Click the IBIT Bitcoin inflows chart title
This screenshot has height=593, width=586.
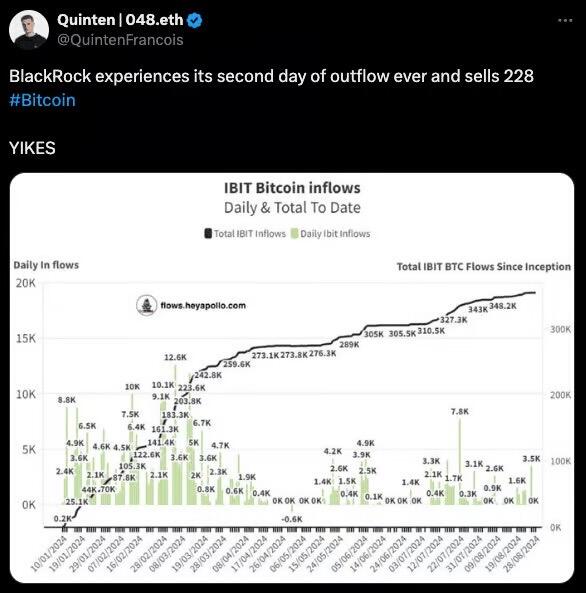[292, 188]
